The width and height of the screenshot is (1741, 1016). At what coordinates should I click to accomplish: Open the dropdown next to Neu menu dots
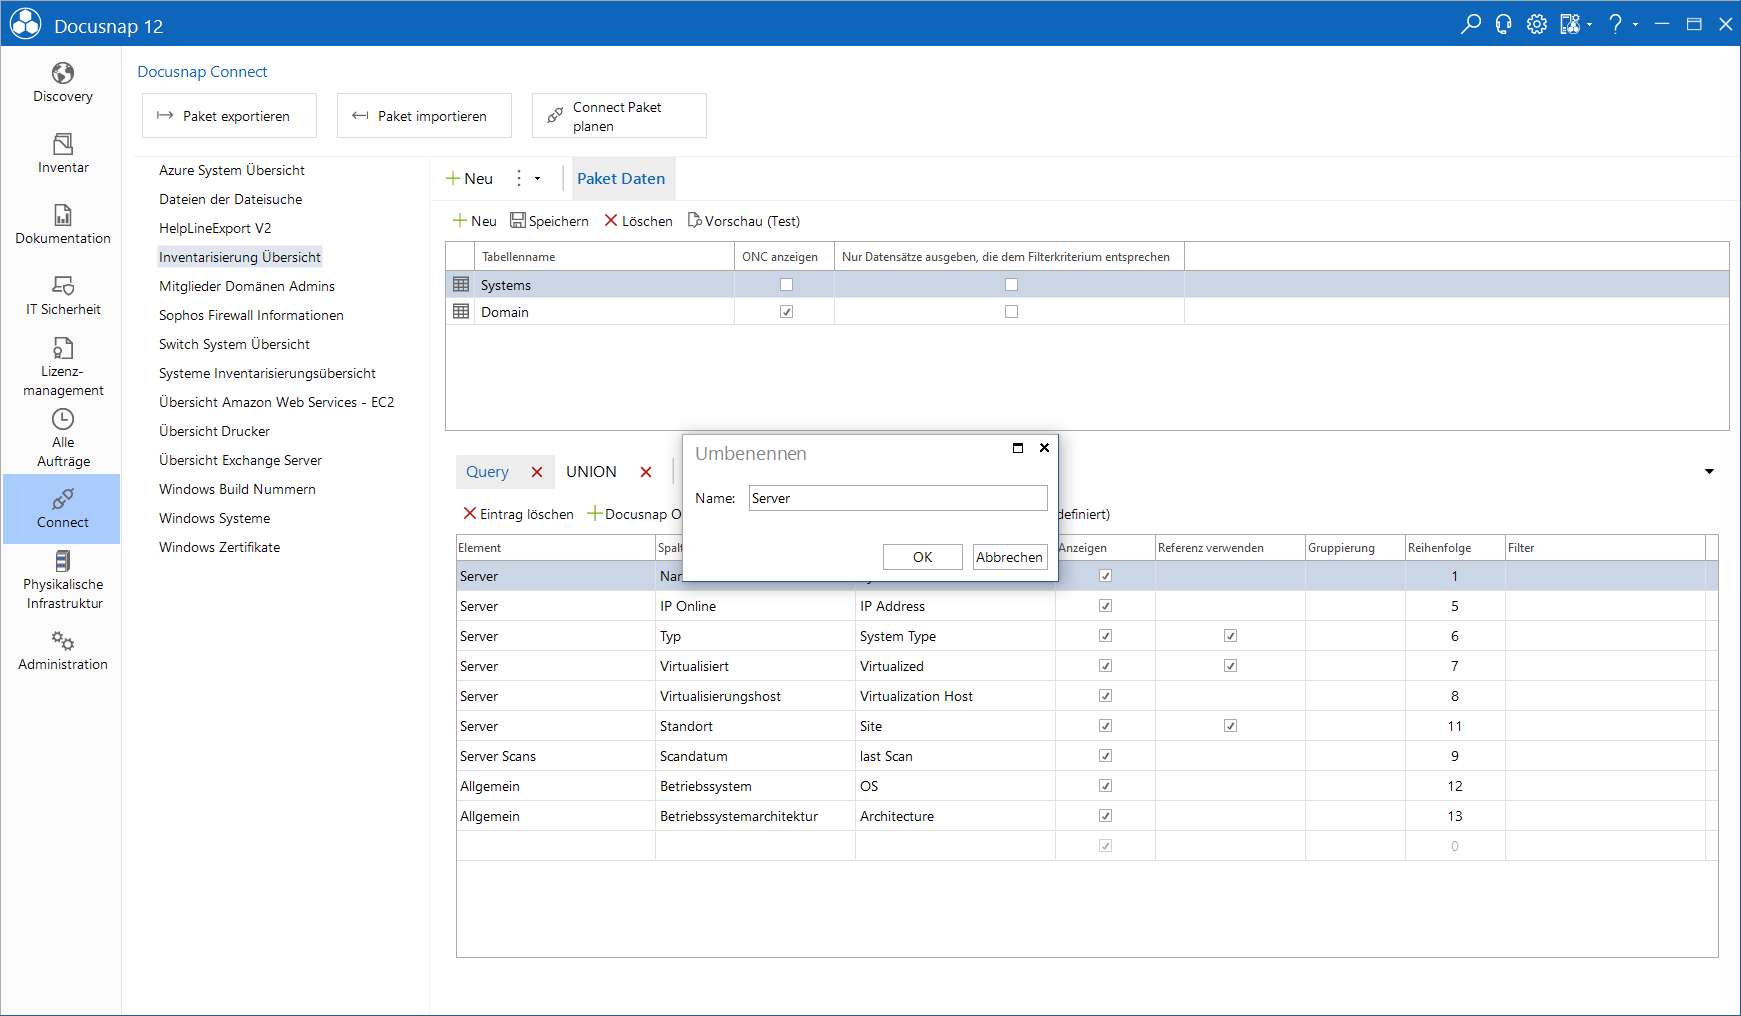pyautogui.click(x=538, y=179)
